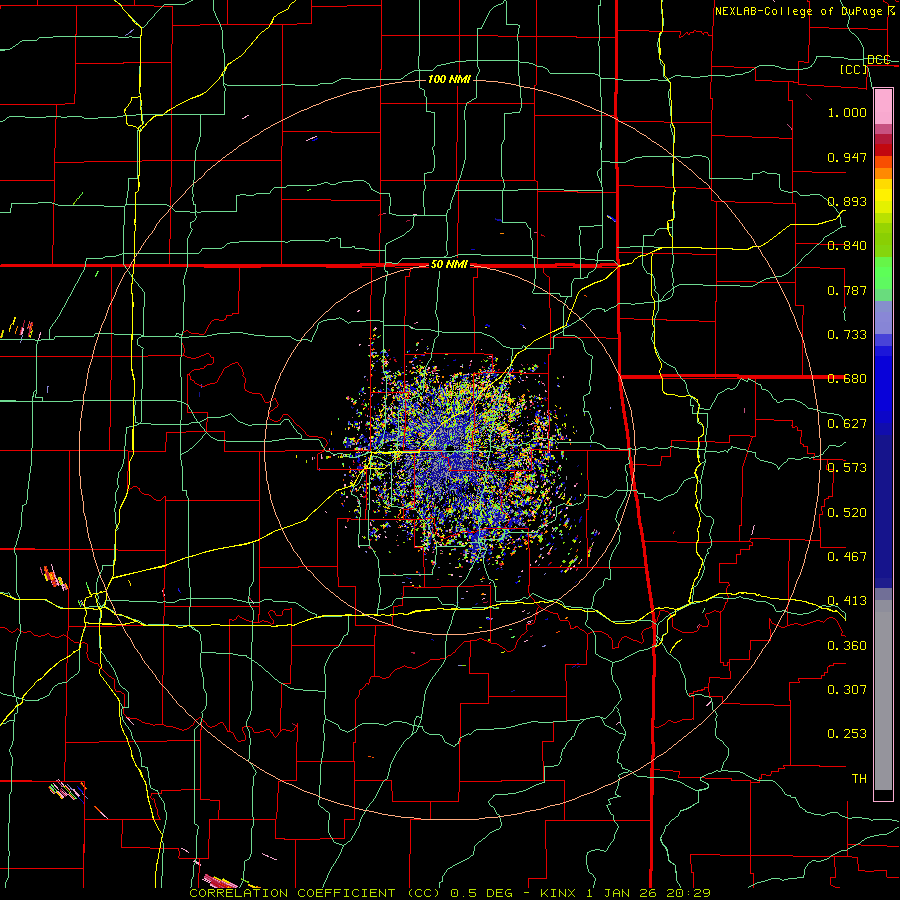Click the 0.413 scale value
This screenshot has height=900, width=900.
tap(847, 601)
